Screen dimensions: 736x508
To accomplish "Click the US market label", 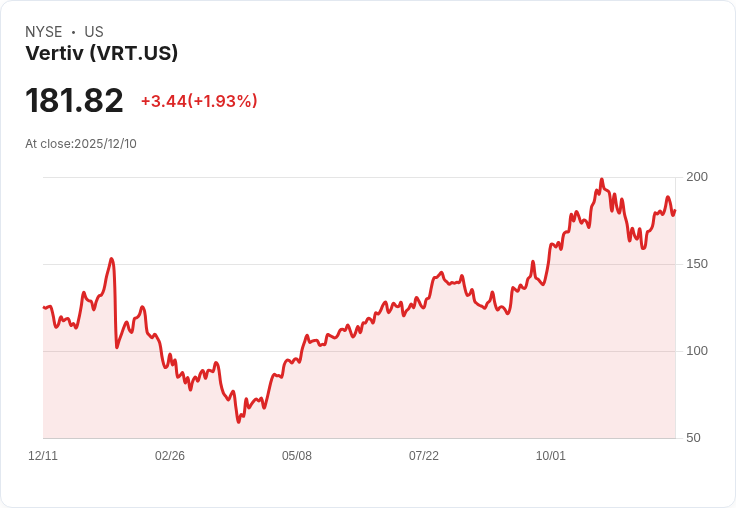I will coord(94,32).
